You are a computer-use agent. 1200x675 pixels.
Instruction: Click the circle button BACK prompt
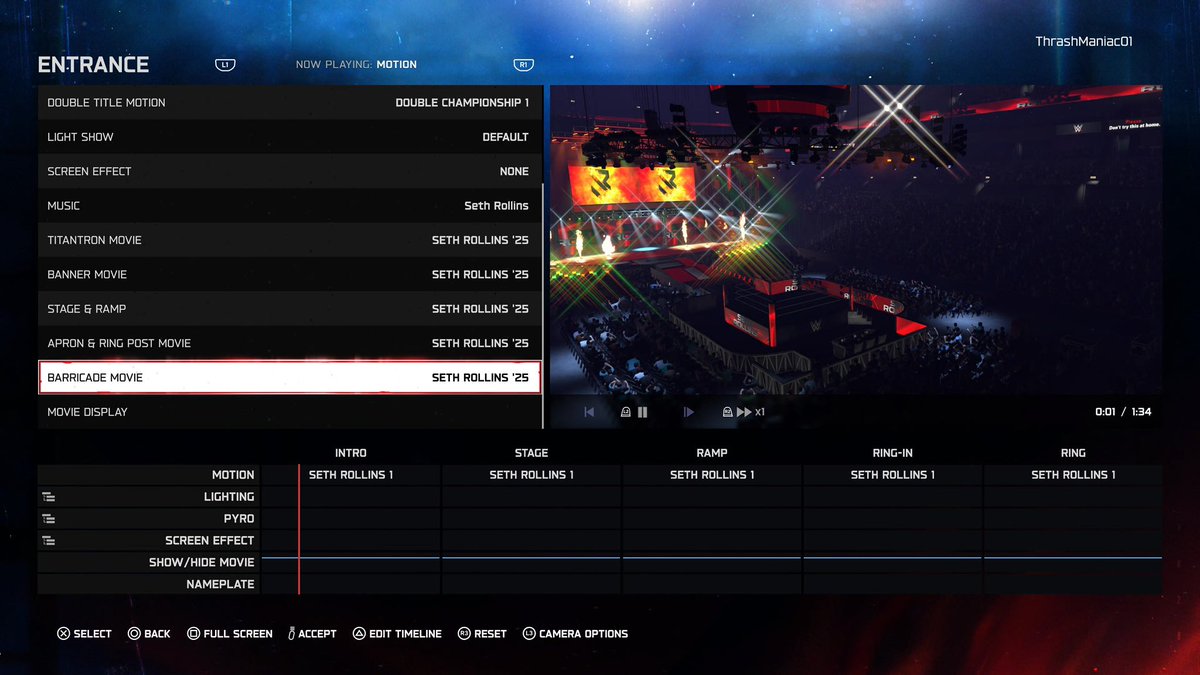coord(149,634)
